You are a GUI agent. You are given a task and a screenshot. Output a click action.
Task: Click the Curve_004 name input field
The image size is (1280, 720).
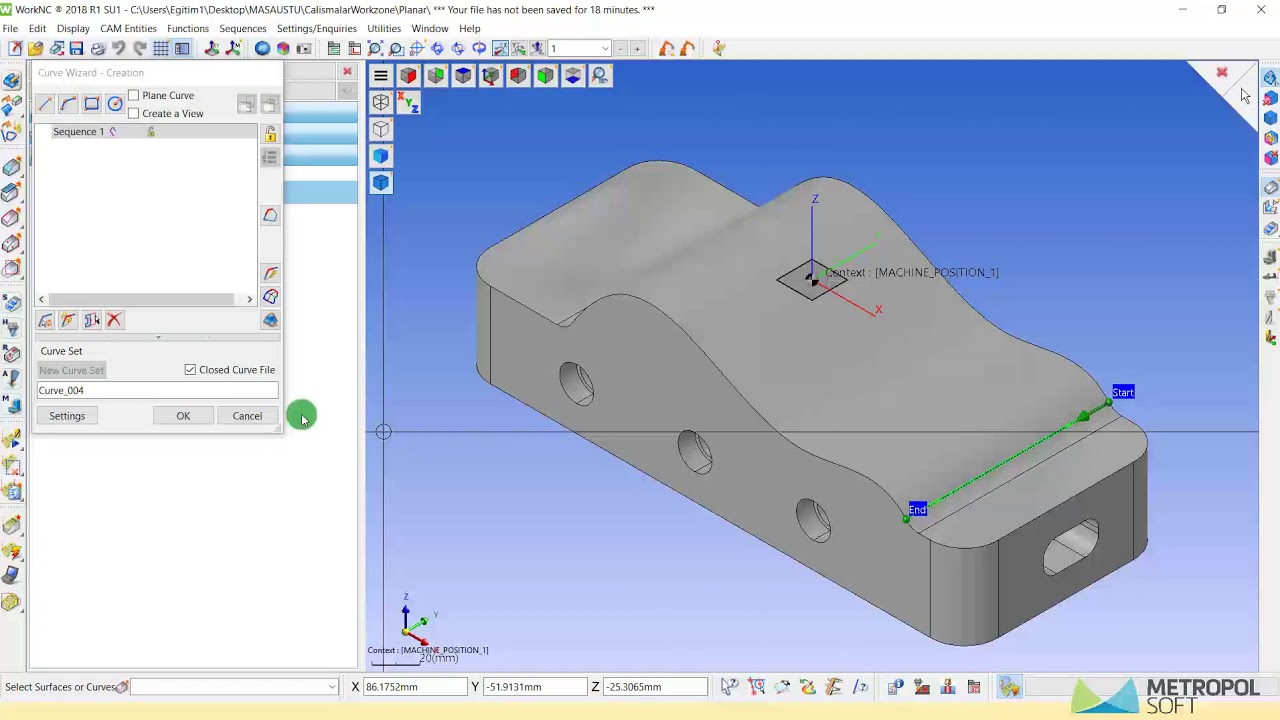click(x=157, y=391)
